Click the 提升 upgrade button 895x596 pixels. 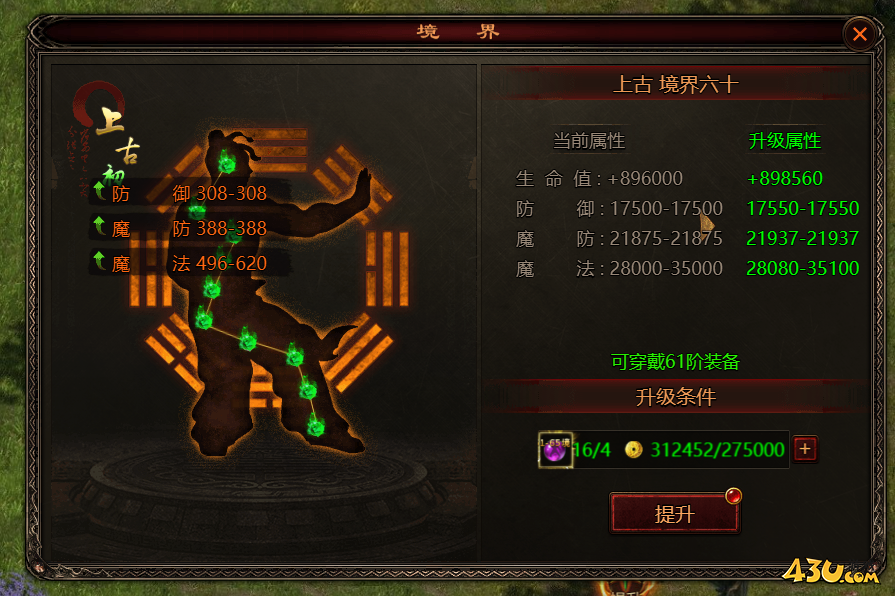675,513
